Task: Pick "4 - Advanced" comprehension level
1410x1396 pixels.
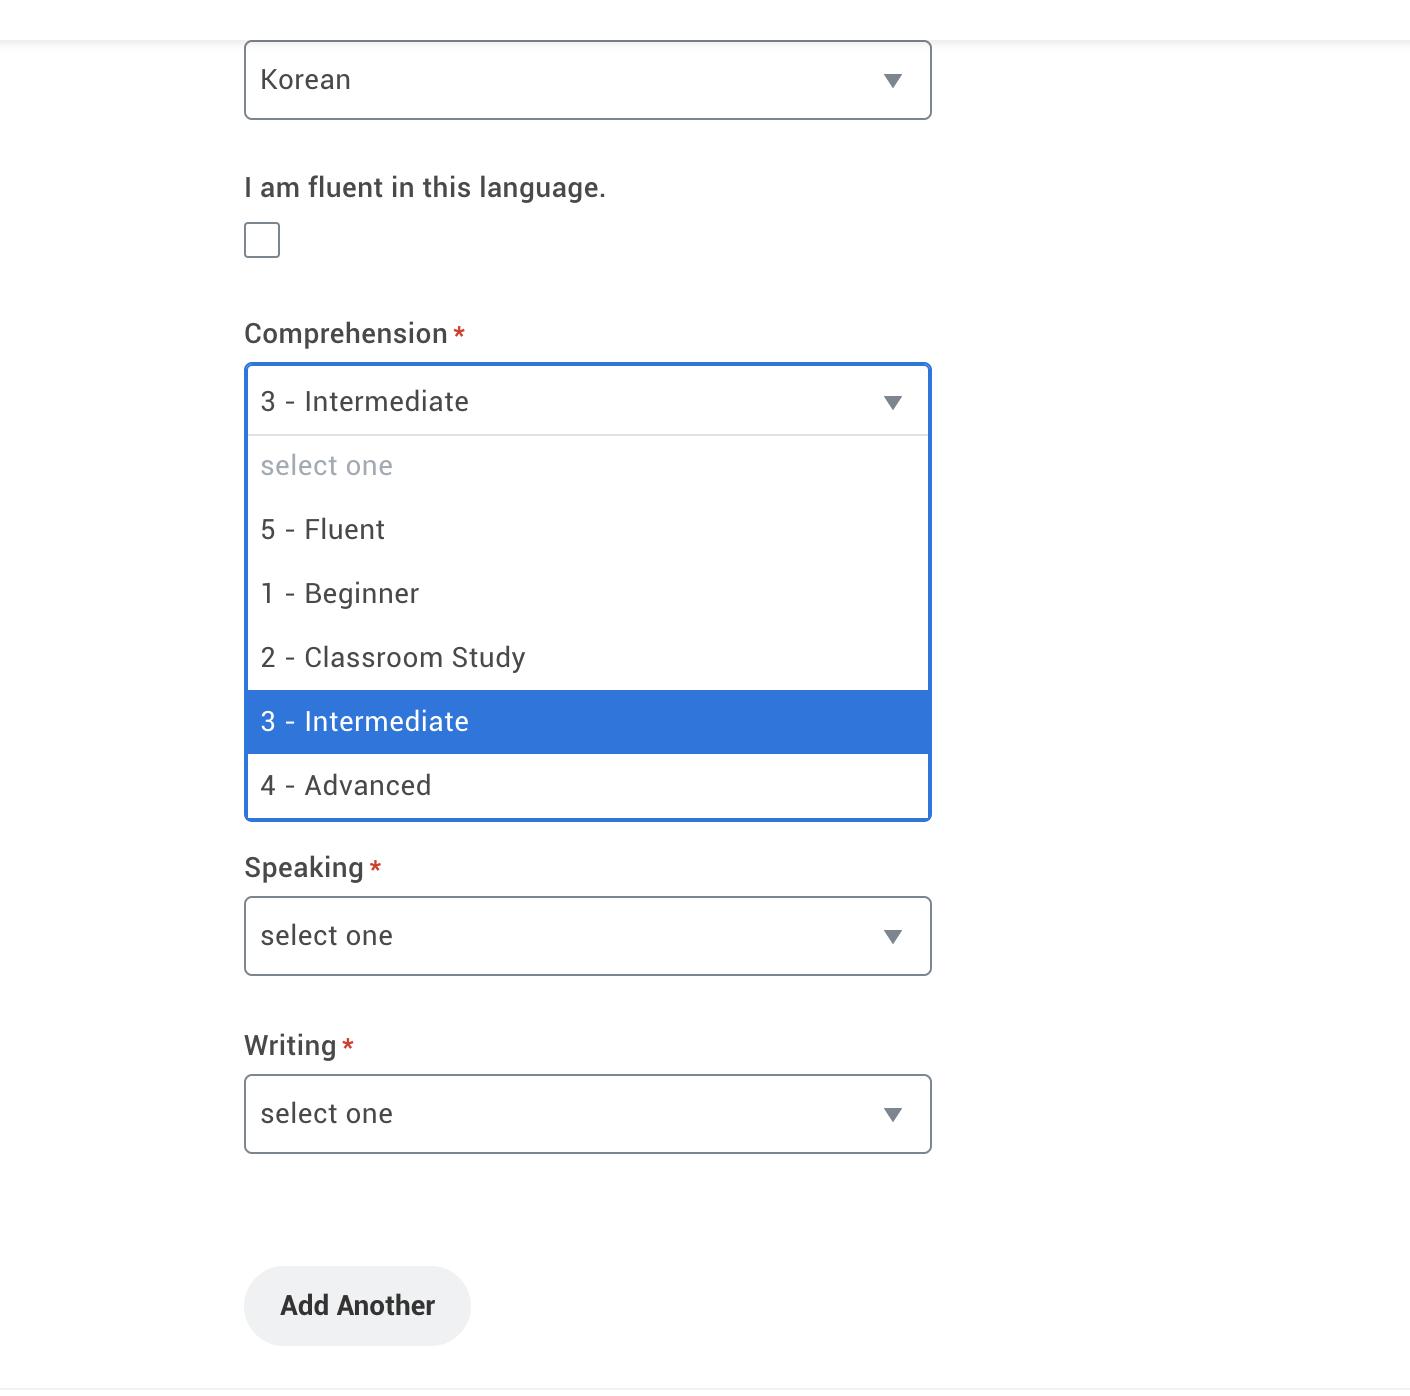Action: (346, 786)
